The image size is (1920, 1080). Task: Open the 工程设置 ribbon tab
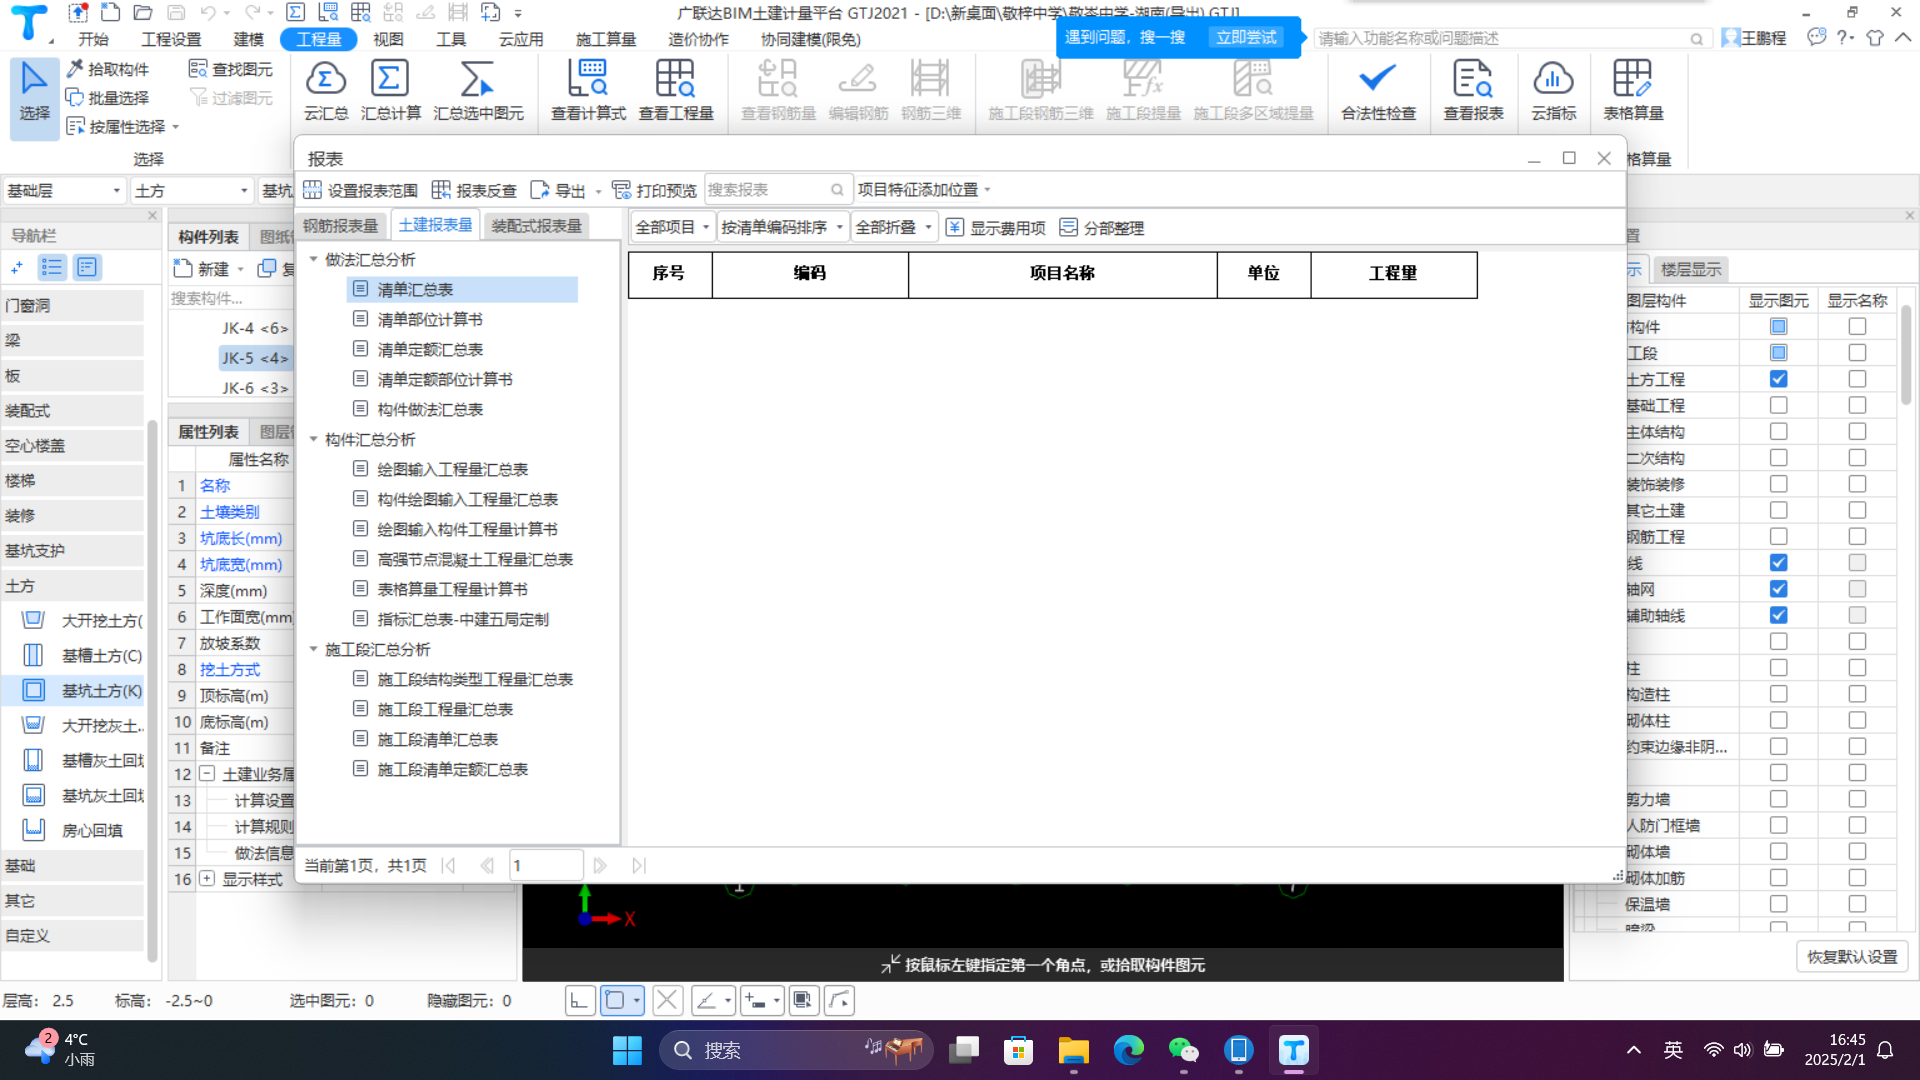tap(171, 39)
